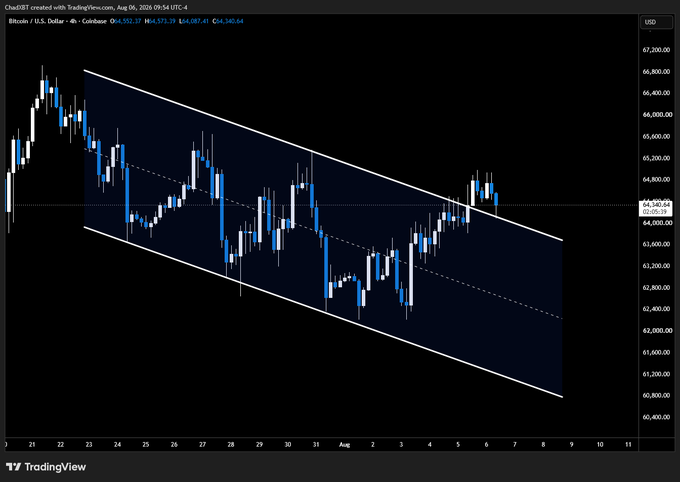Click date 11 on the time axis
The image size is (680, 482).
click(628, 445)
